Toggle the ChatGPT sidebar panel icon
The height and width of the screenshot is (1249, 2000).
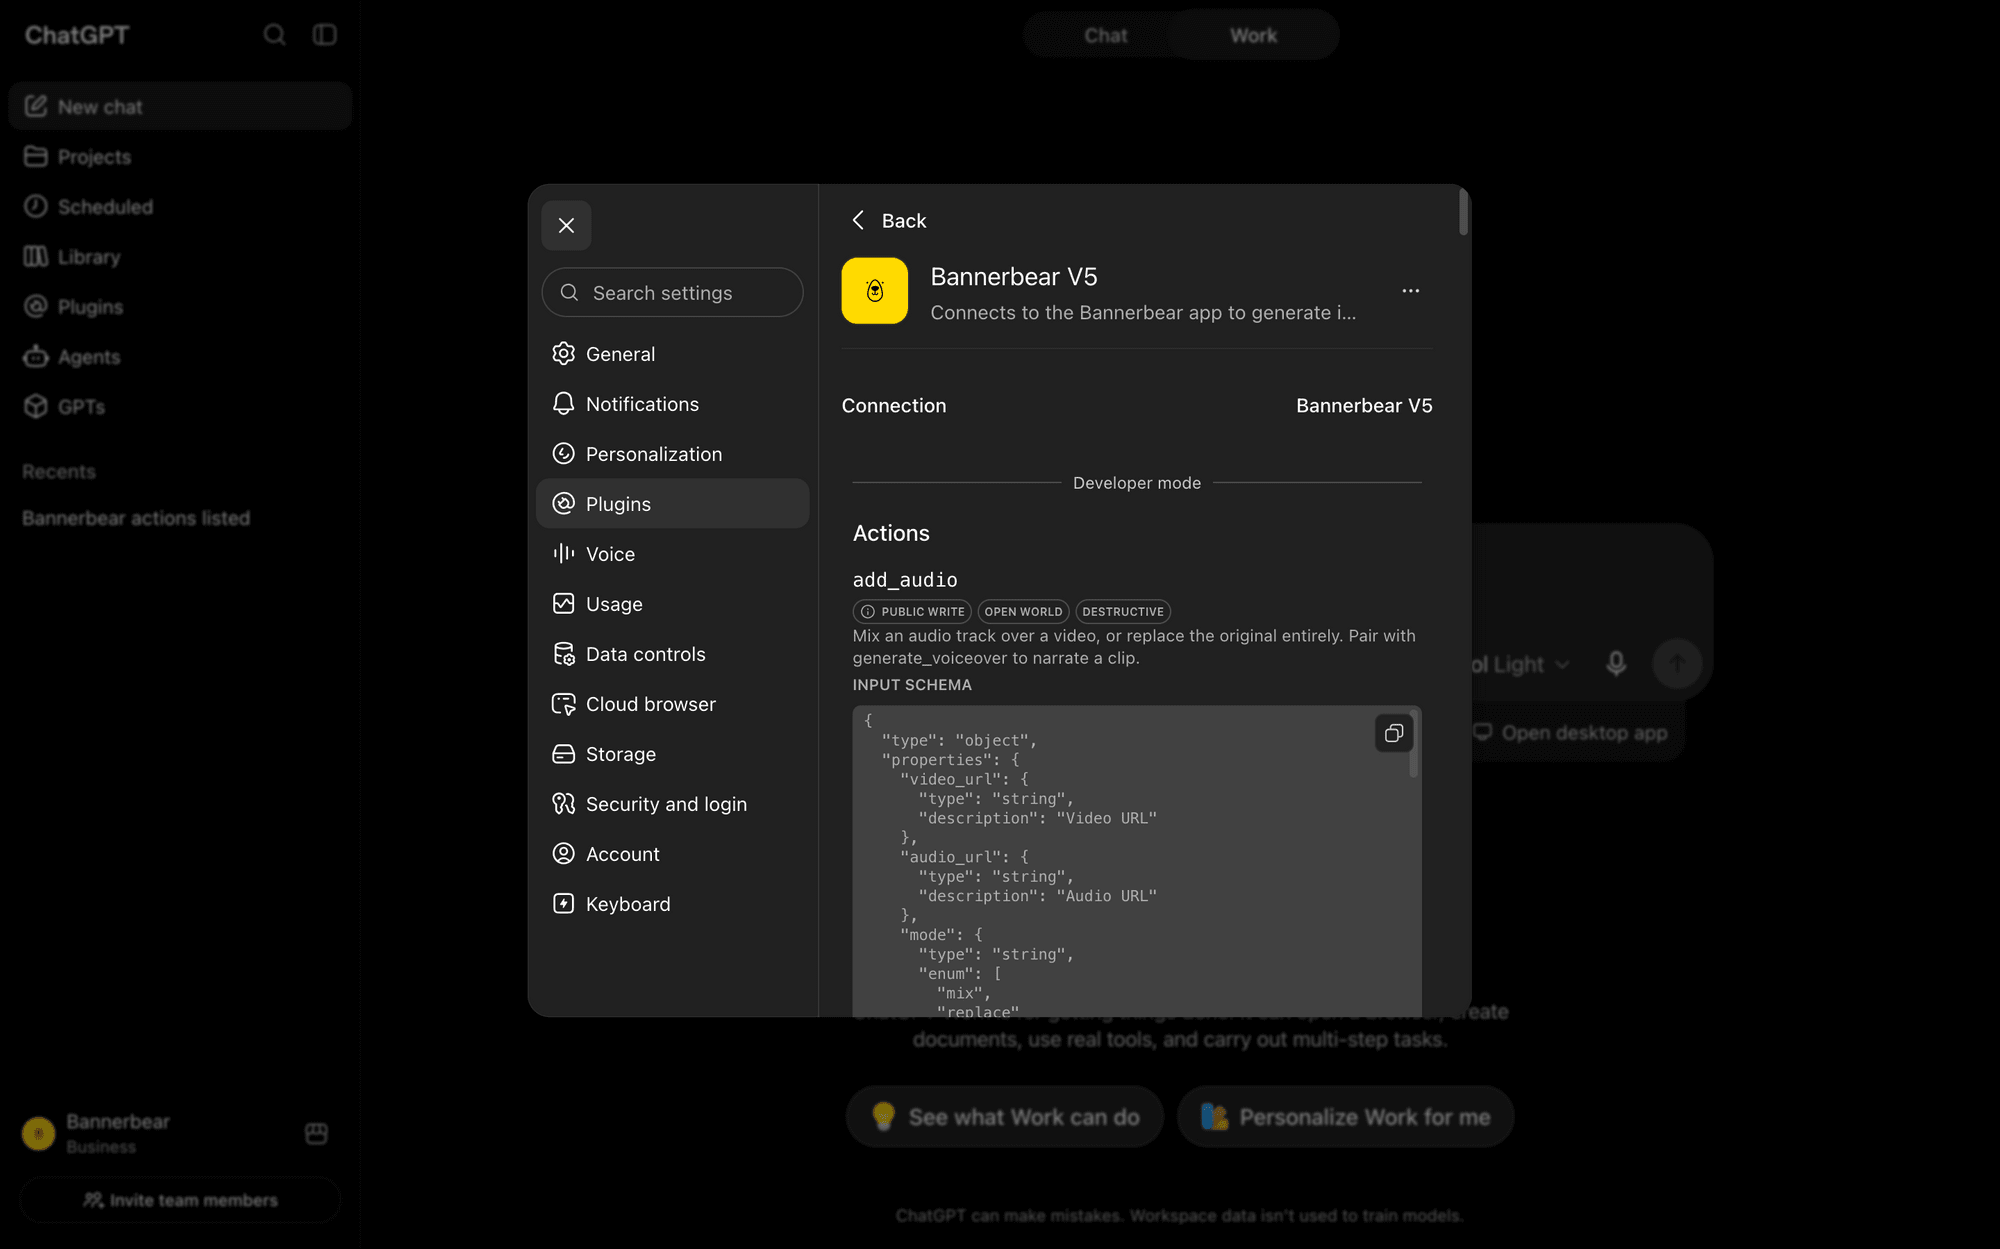coord(325,35)
